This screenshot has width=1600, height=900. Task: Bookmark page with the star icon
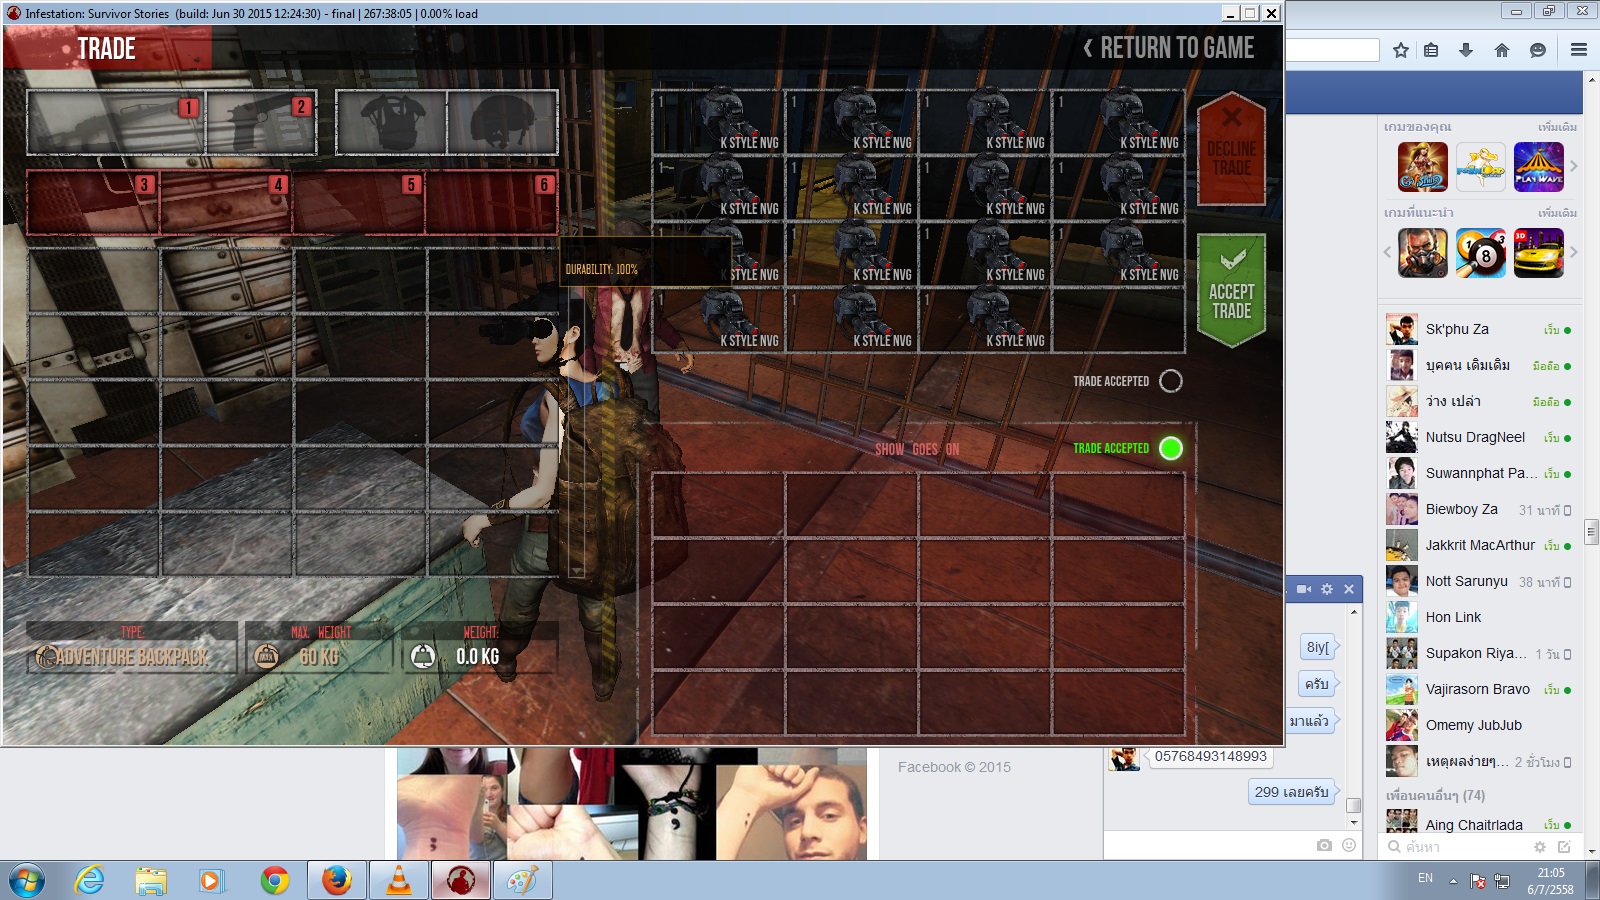1401,50
